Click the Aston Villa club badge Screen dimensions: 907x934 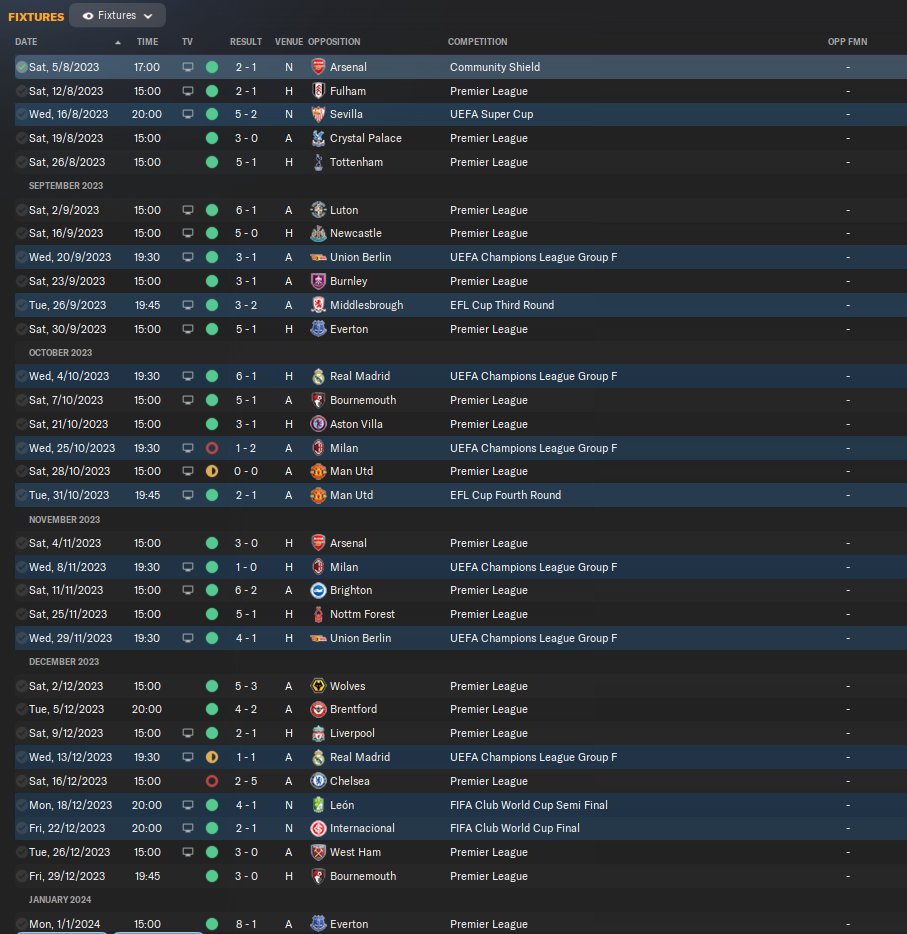pos(319,424)
